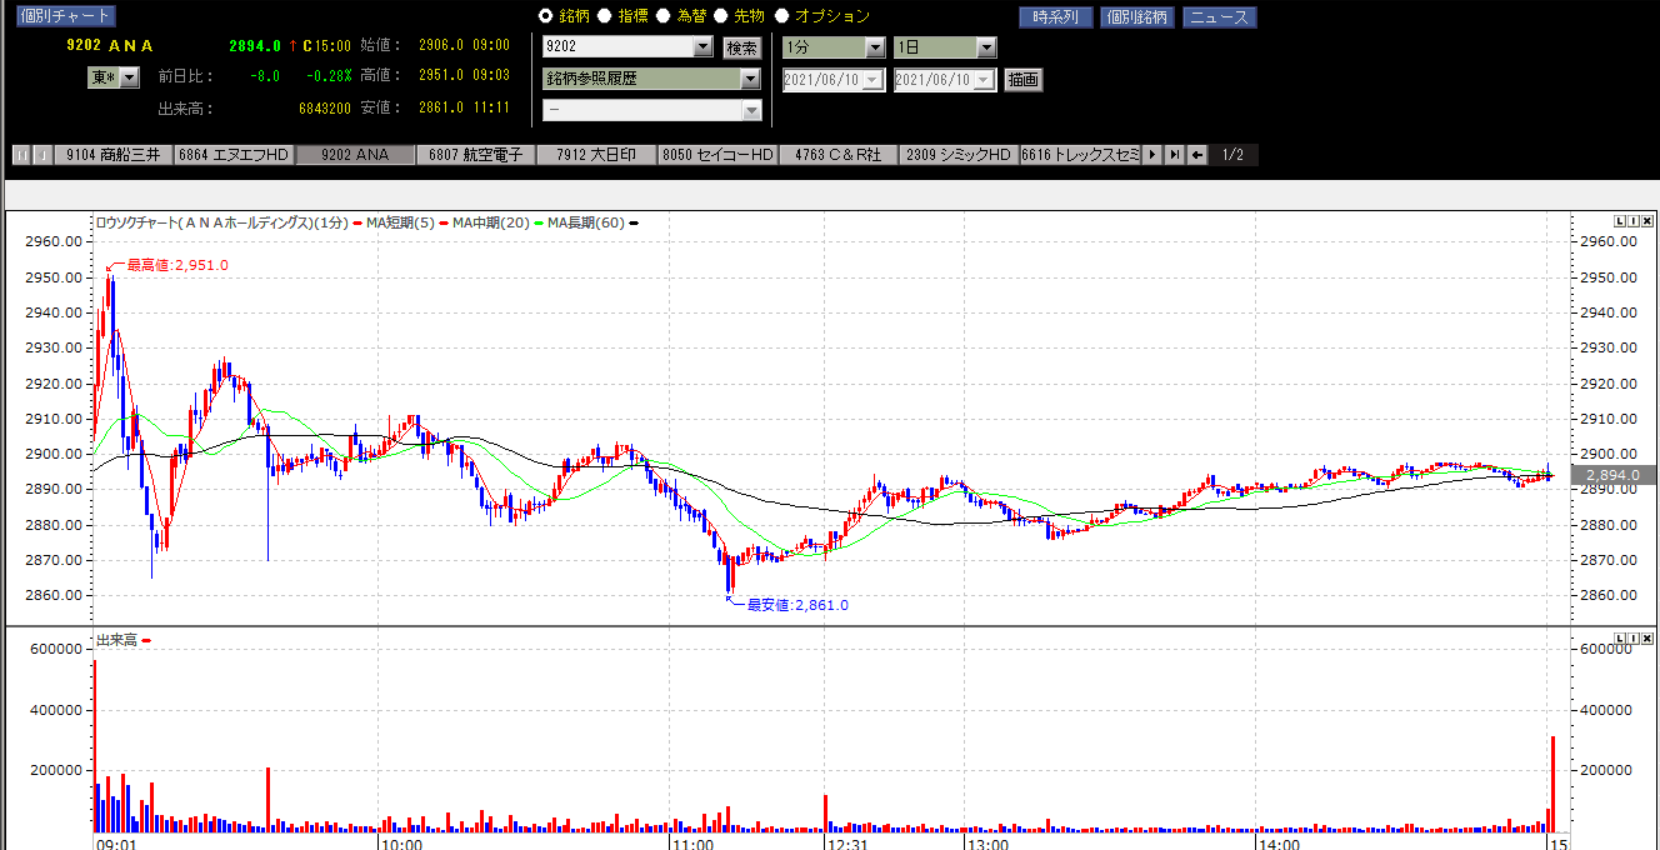Click the I button on the 出来高 volume pane
The width and height of the screenshot is (1660, 850).
pyautogui.click(x=1634, y=638)
